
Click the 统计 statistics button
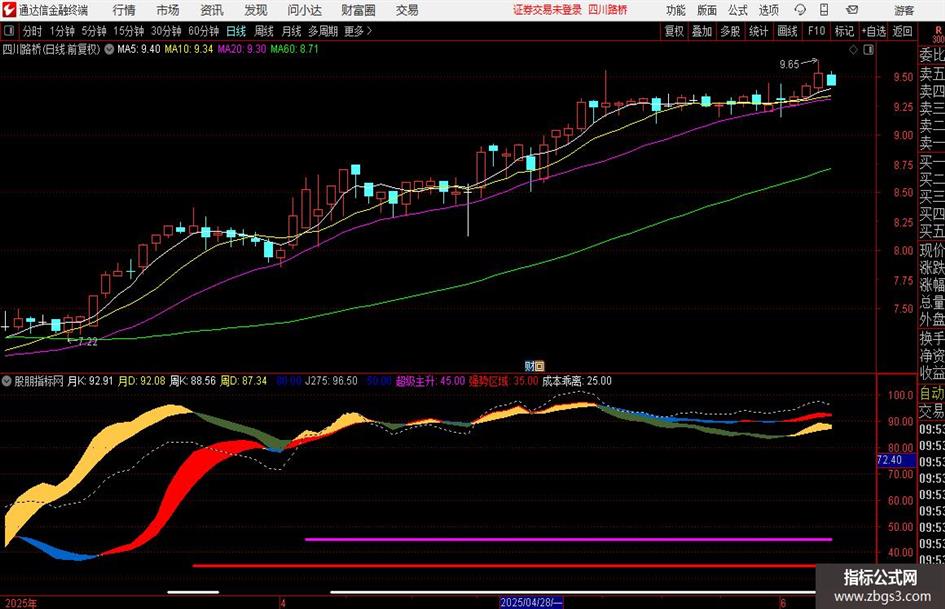point(758,31)
